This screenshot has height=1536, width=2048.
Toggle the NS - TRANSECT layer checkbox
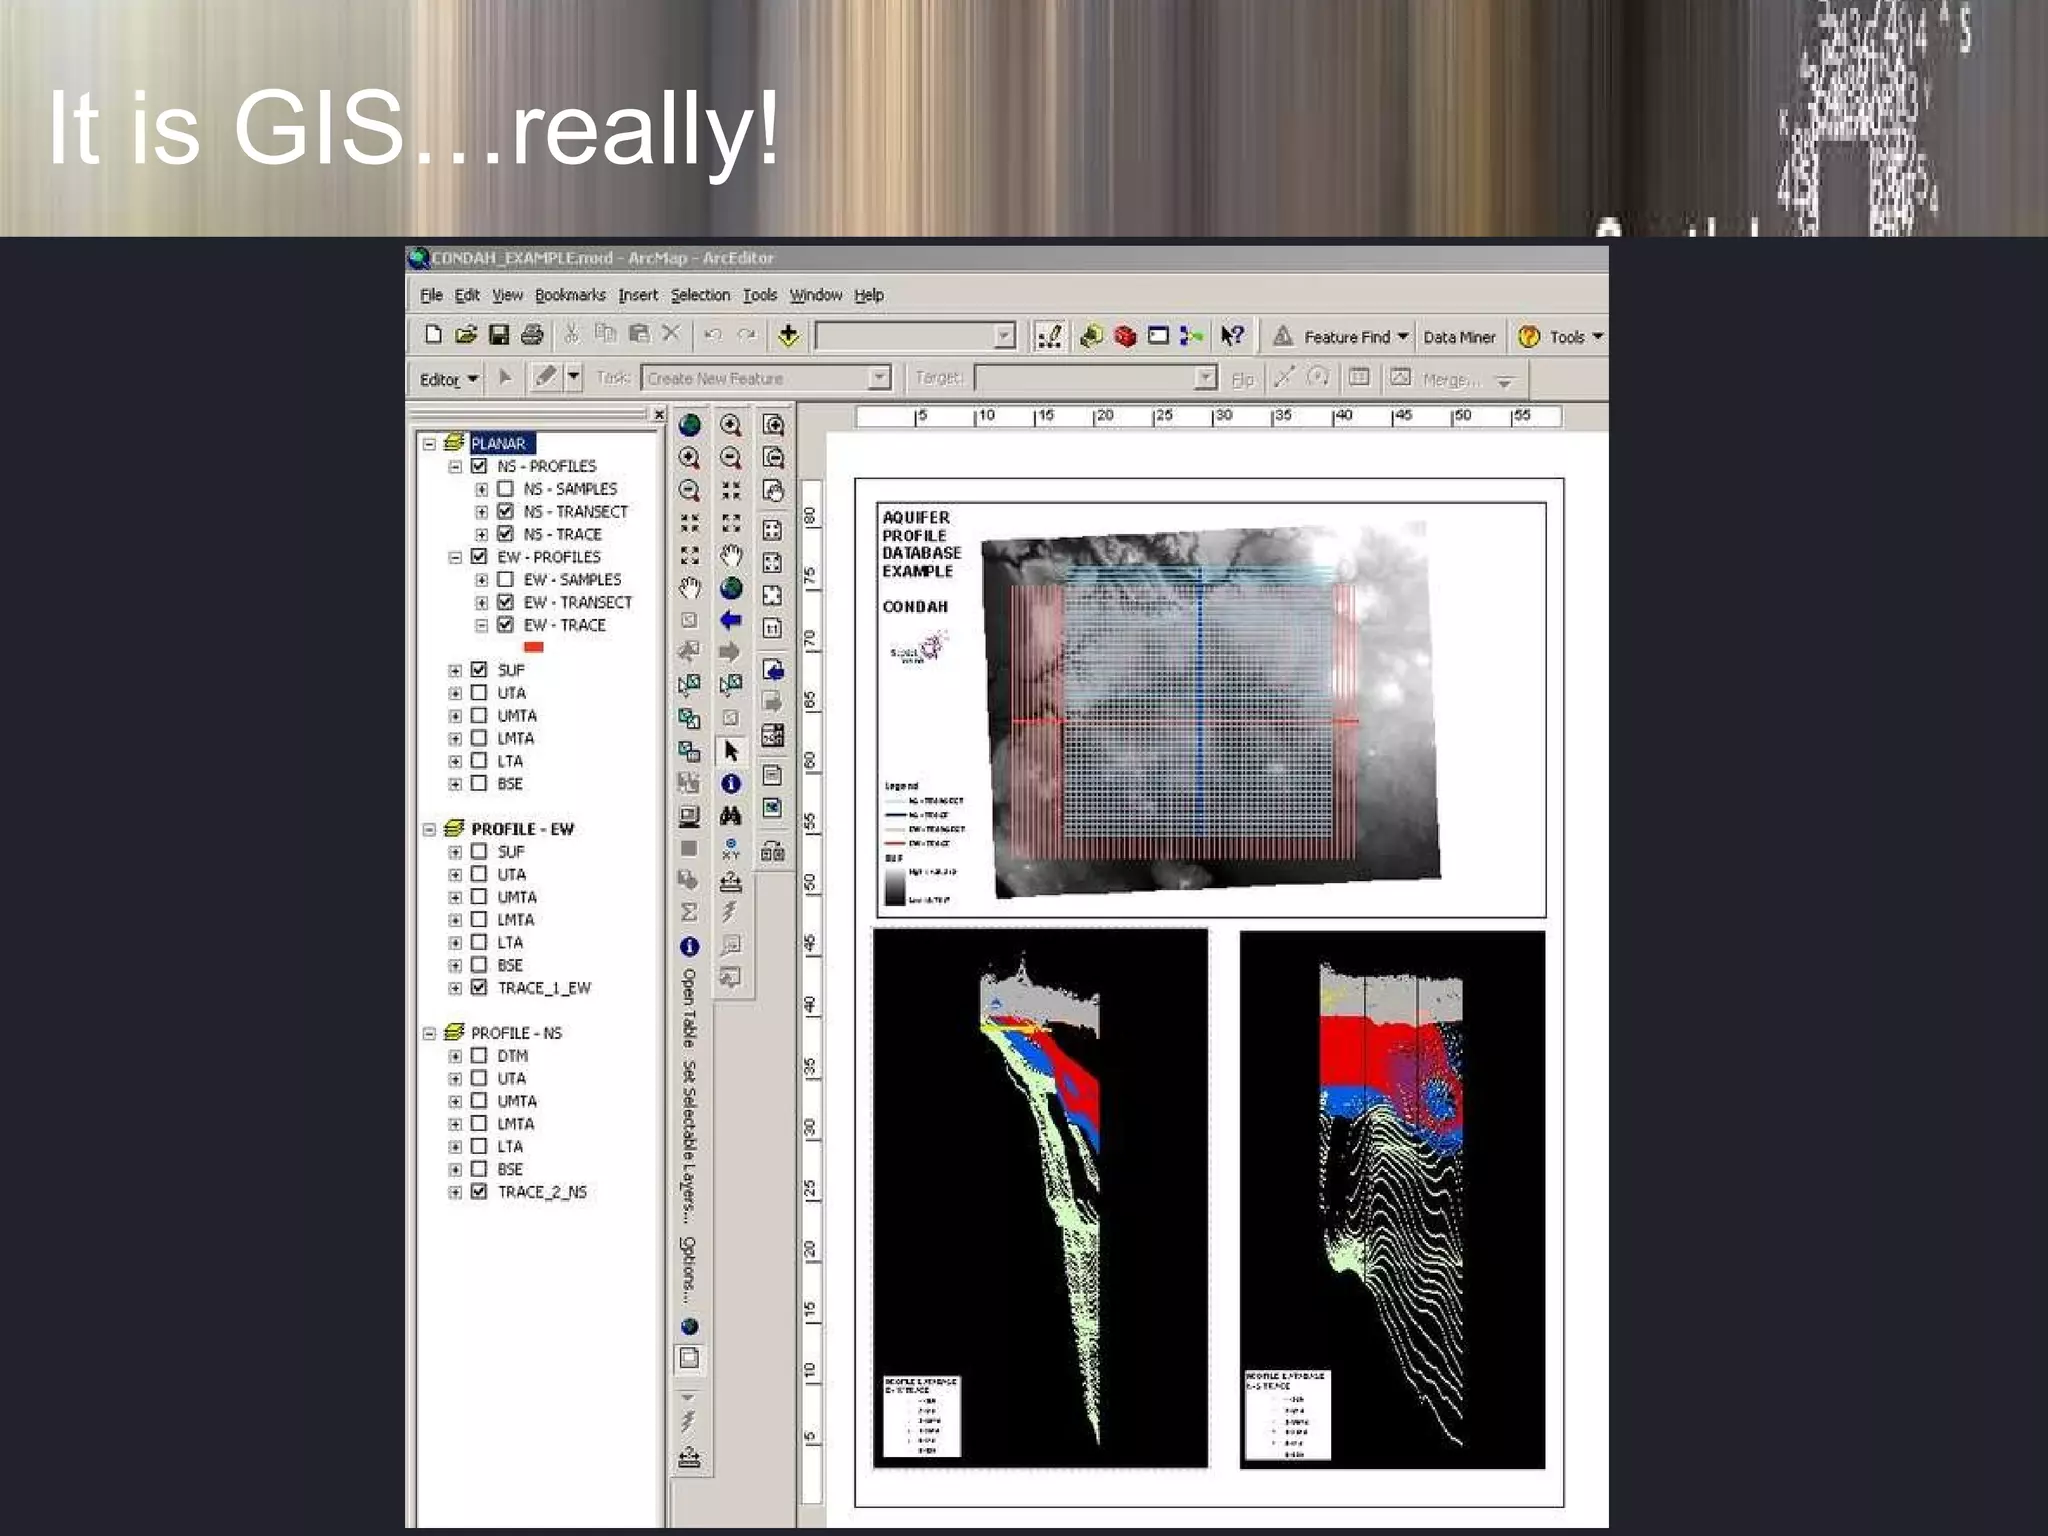point(505,511)
